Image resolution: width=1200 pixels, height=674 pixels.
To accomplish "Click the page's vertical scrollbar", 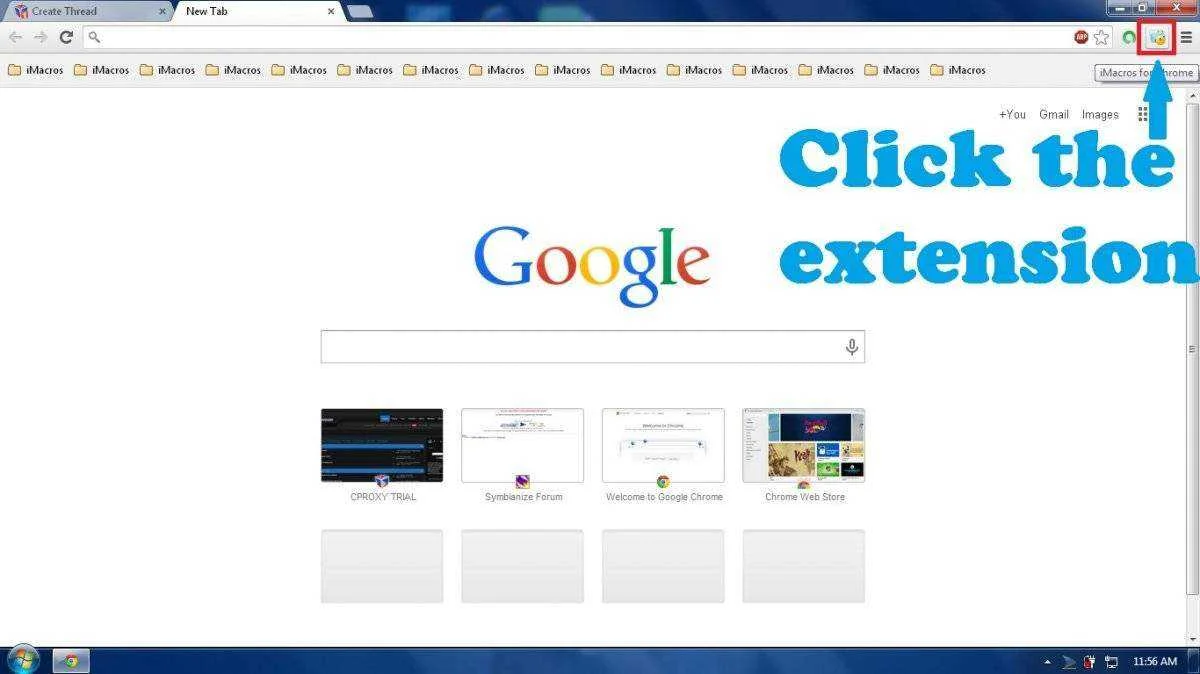I will coord(1191,350).
